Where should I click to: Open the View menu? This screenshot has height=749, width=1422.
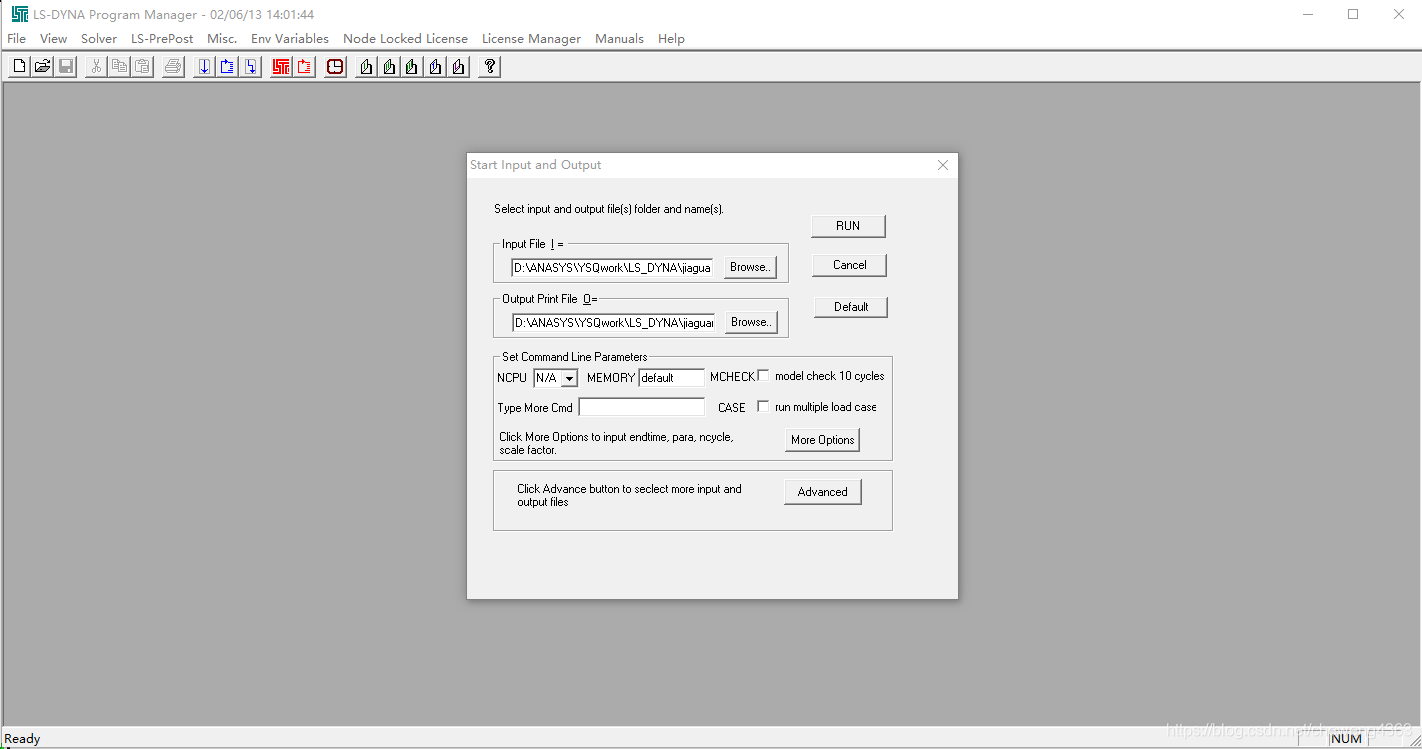coord(53,38)
